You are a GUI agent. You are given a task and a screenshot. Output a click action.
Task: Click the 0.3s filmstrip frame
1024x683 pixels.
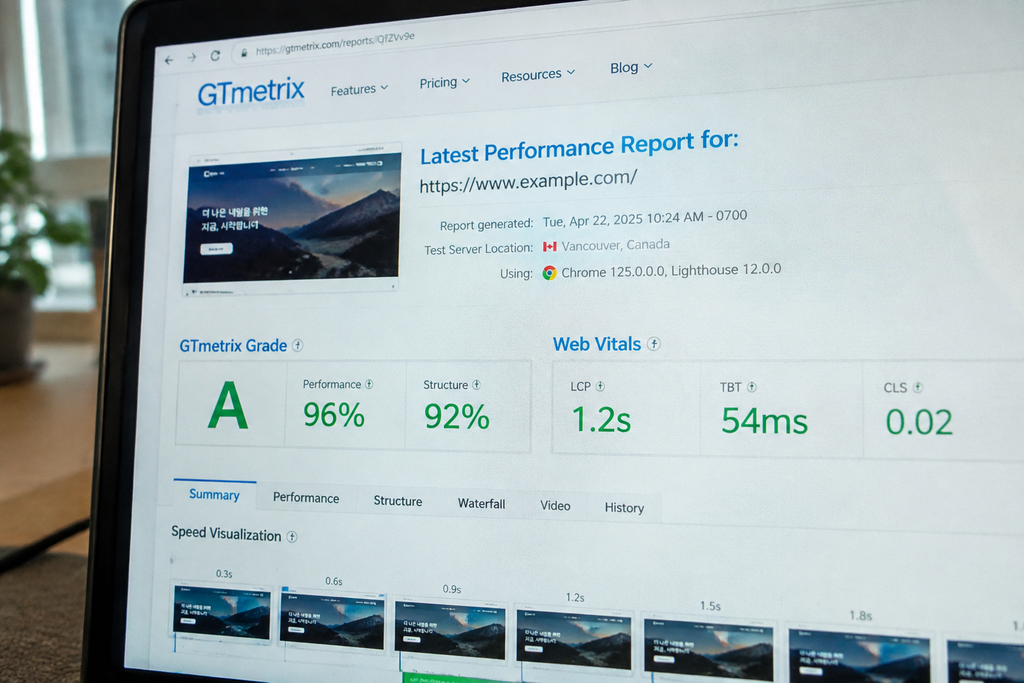click(222, 613)
